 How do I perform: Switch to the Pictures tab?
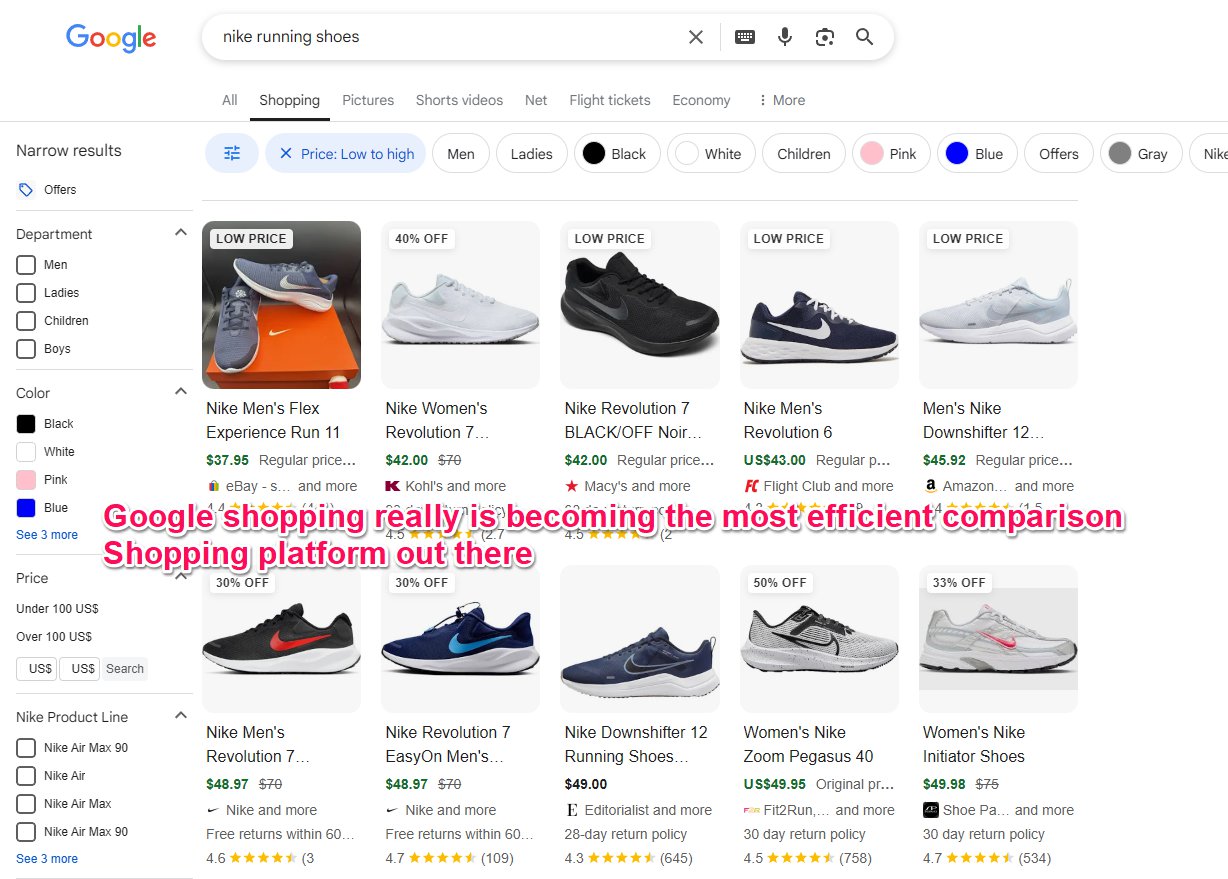[368, 100]
